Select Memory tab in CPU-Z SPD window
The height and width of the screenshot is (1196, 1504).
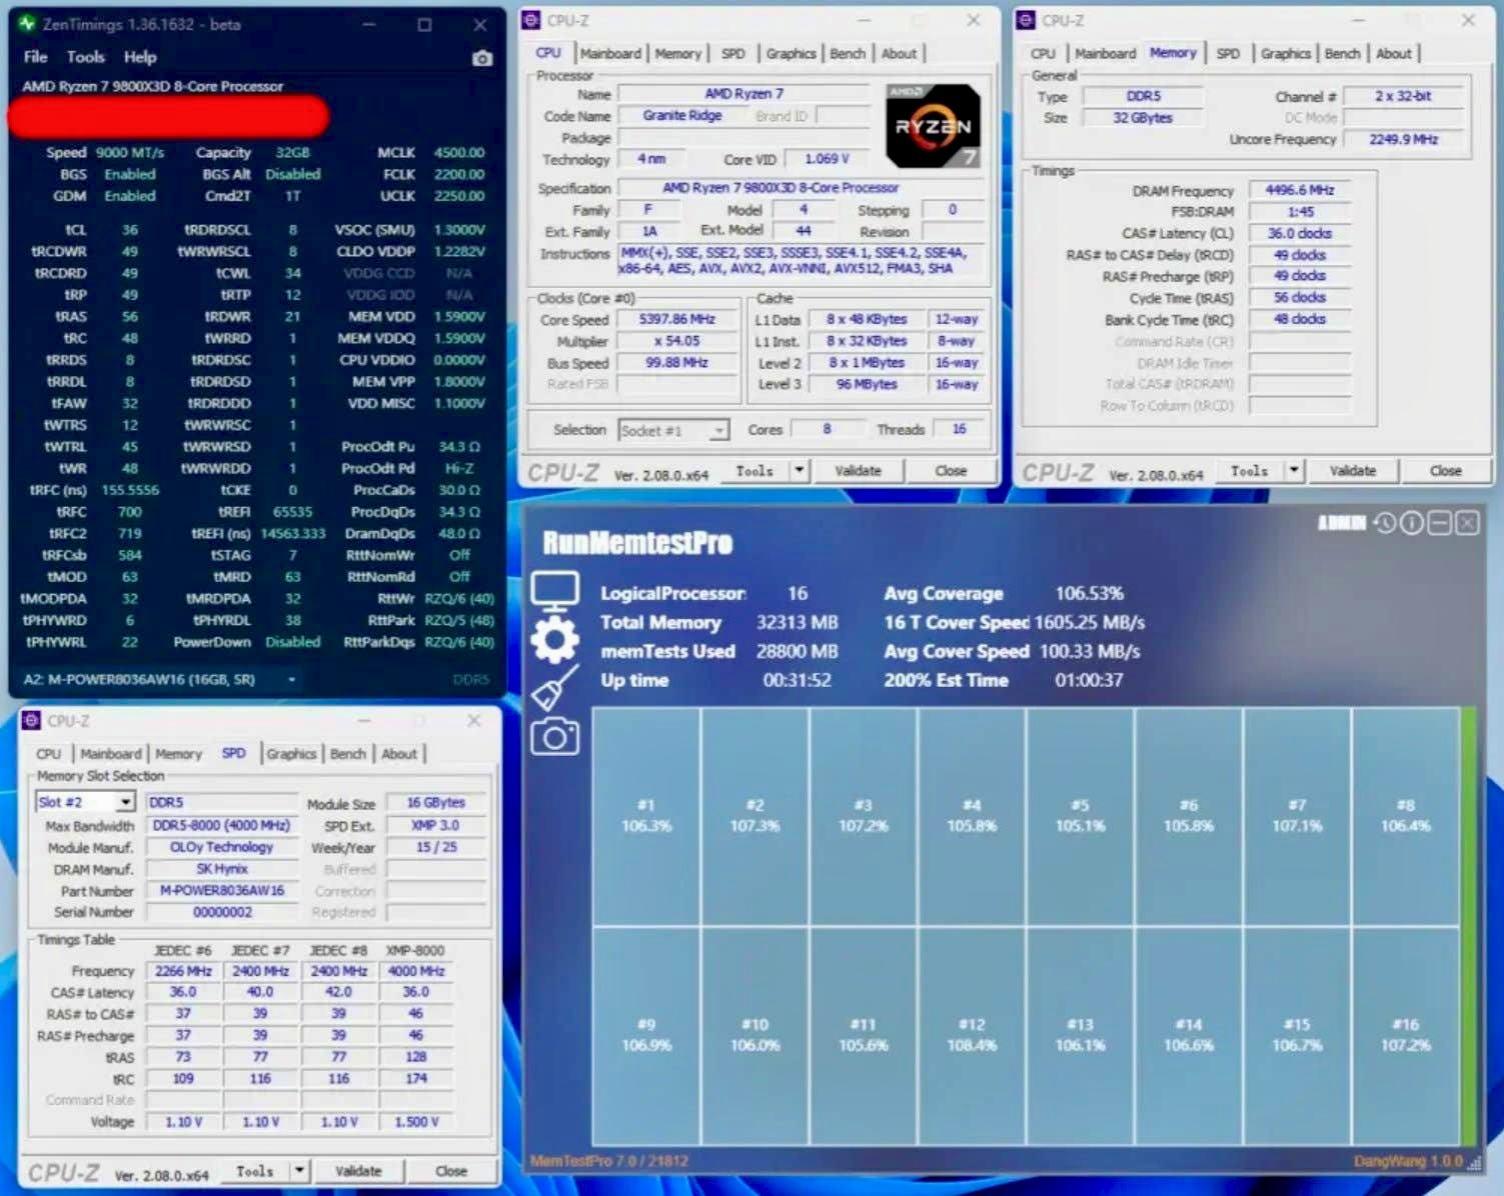click(178, 754)
